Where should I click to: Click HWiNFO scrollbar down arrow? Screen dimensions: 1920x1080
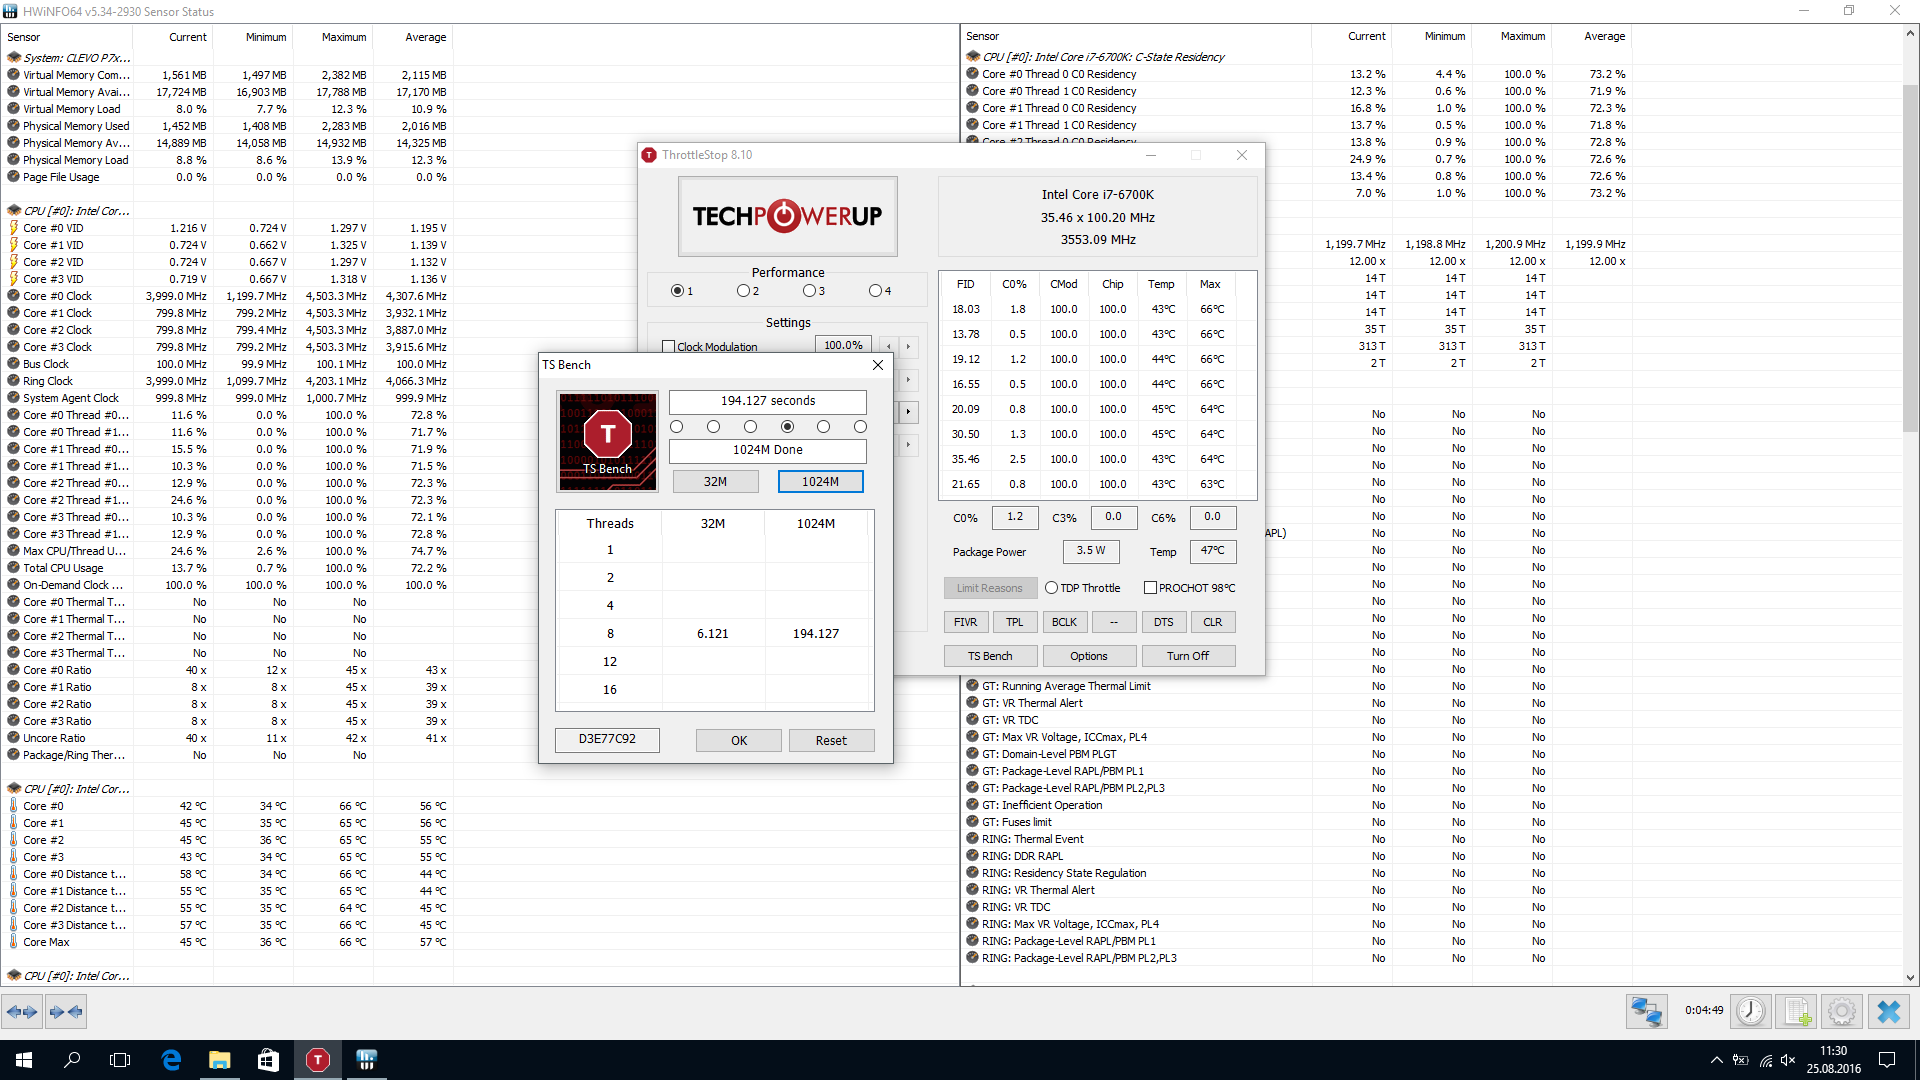1910,978
